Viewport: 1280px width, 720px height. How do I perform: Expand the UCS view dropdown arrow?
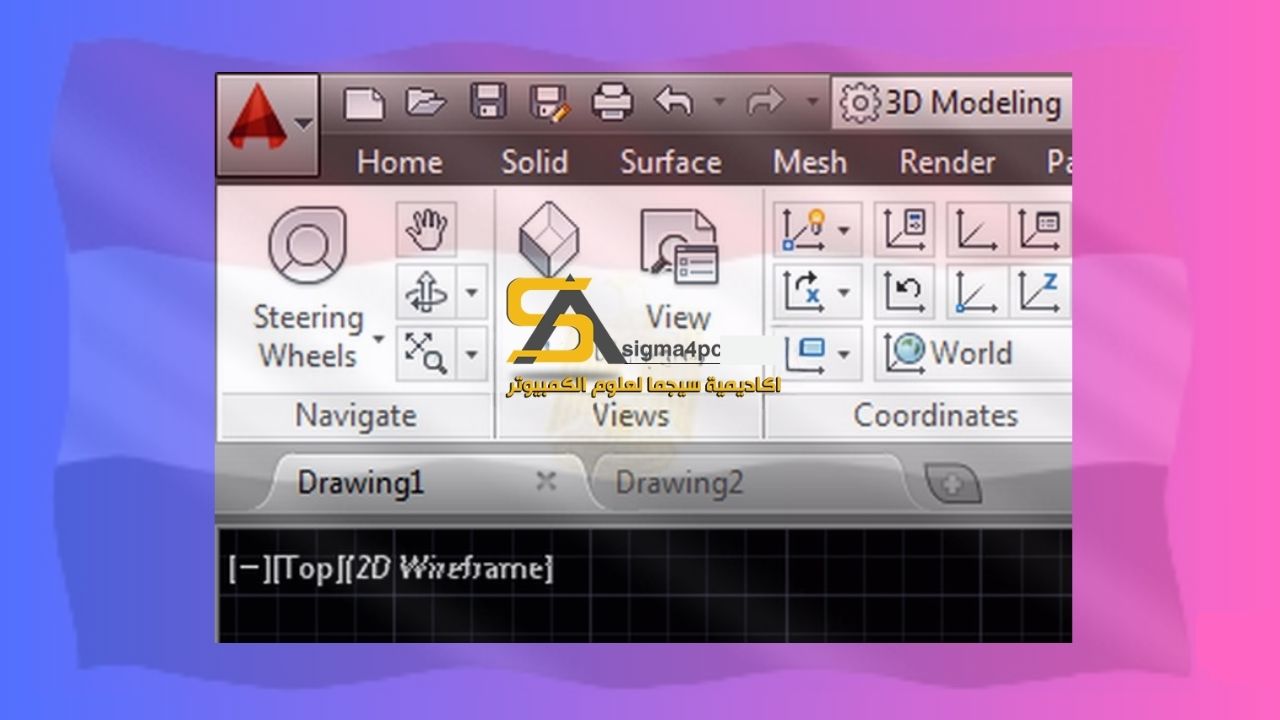[845, 353]
